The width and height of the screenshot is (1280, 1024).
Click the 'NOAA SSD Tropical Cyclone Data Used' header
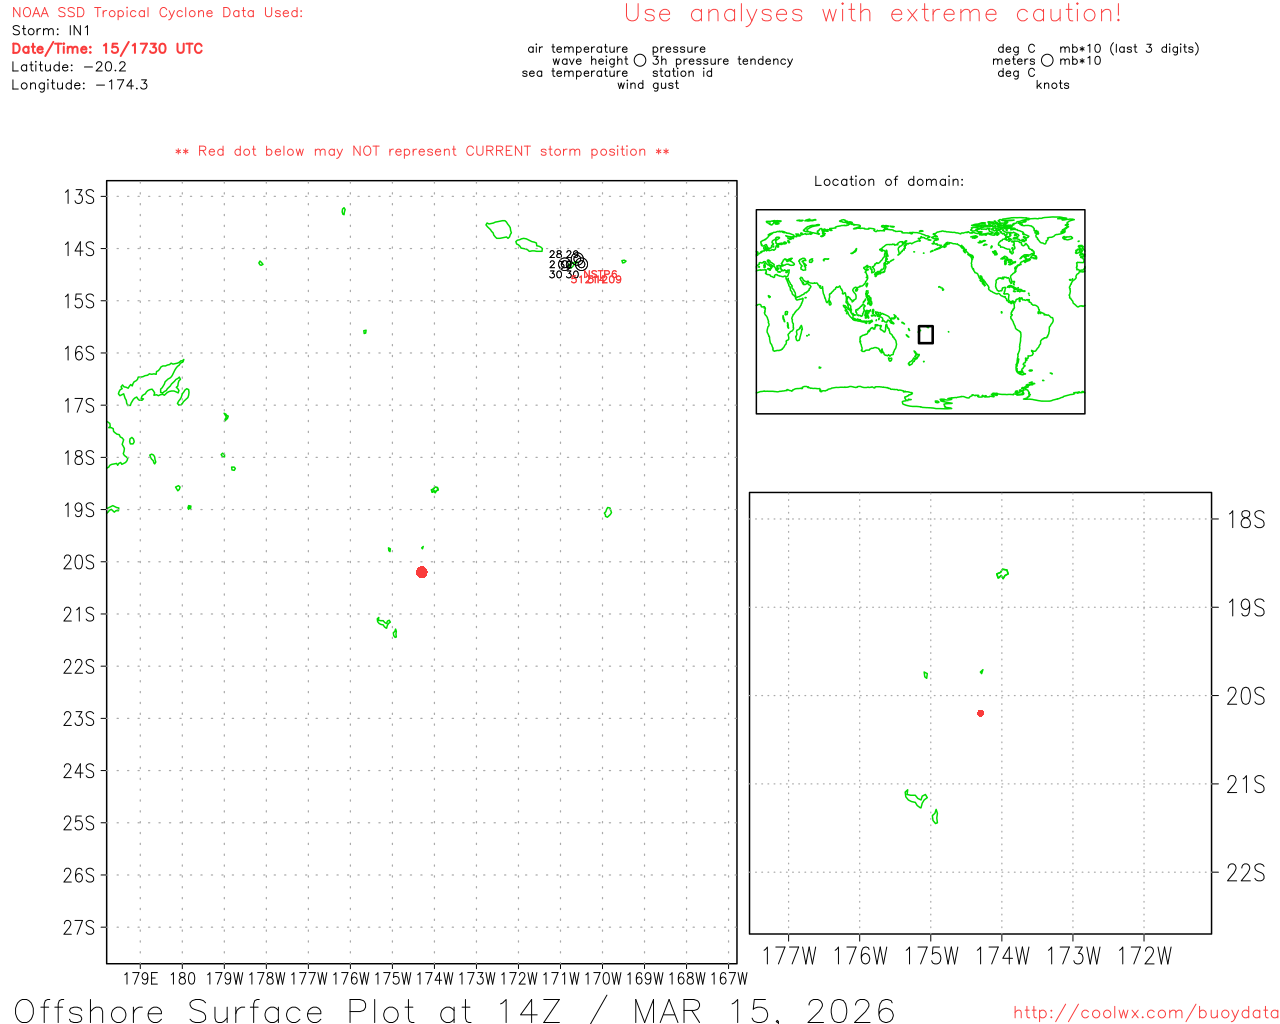point(157,13)
